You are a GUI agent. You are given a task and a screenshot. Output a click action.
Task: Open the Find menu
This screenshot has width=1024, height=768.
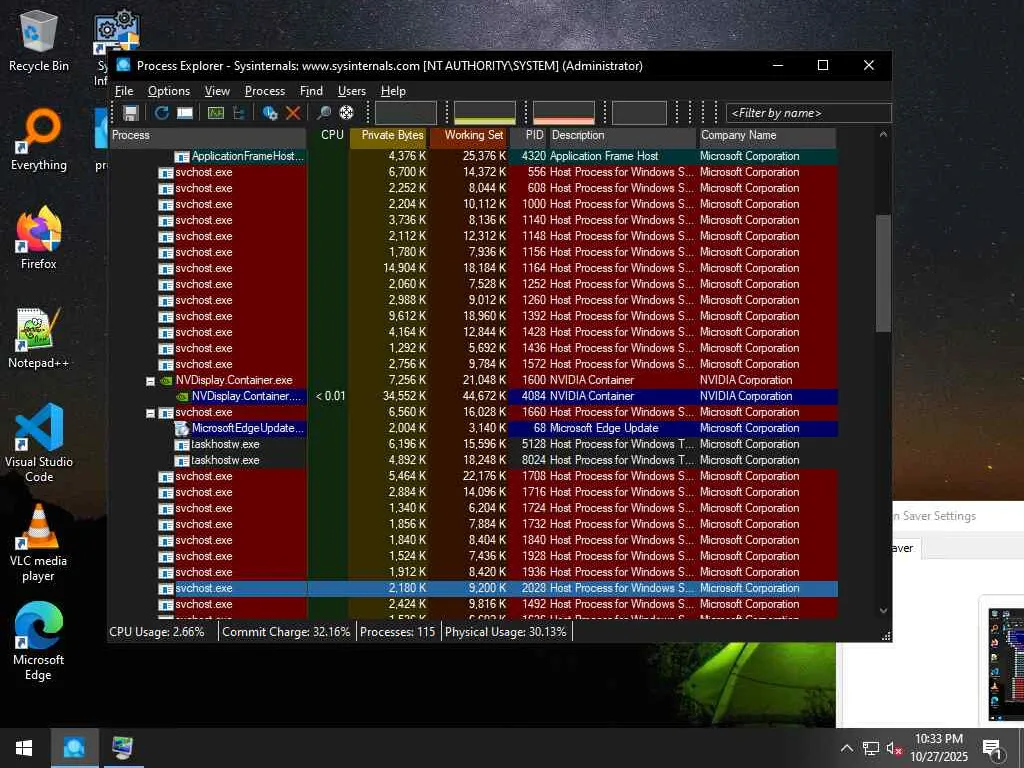pos(311,91)
